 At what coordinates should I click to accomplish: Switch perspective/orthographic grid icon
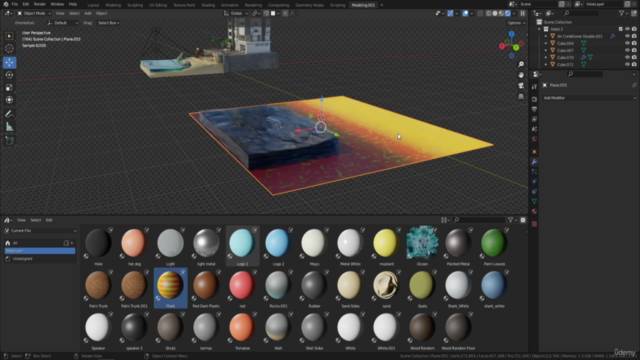[x=521, y=96]
